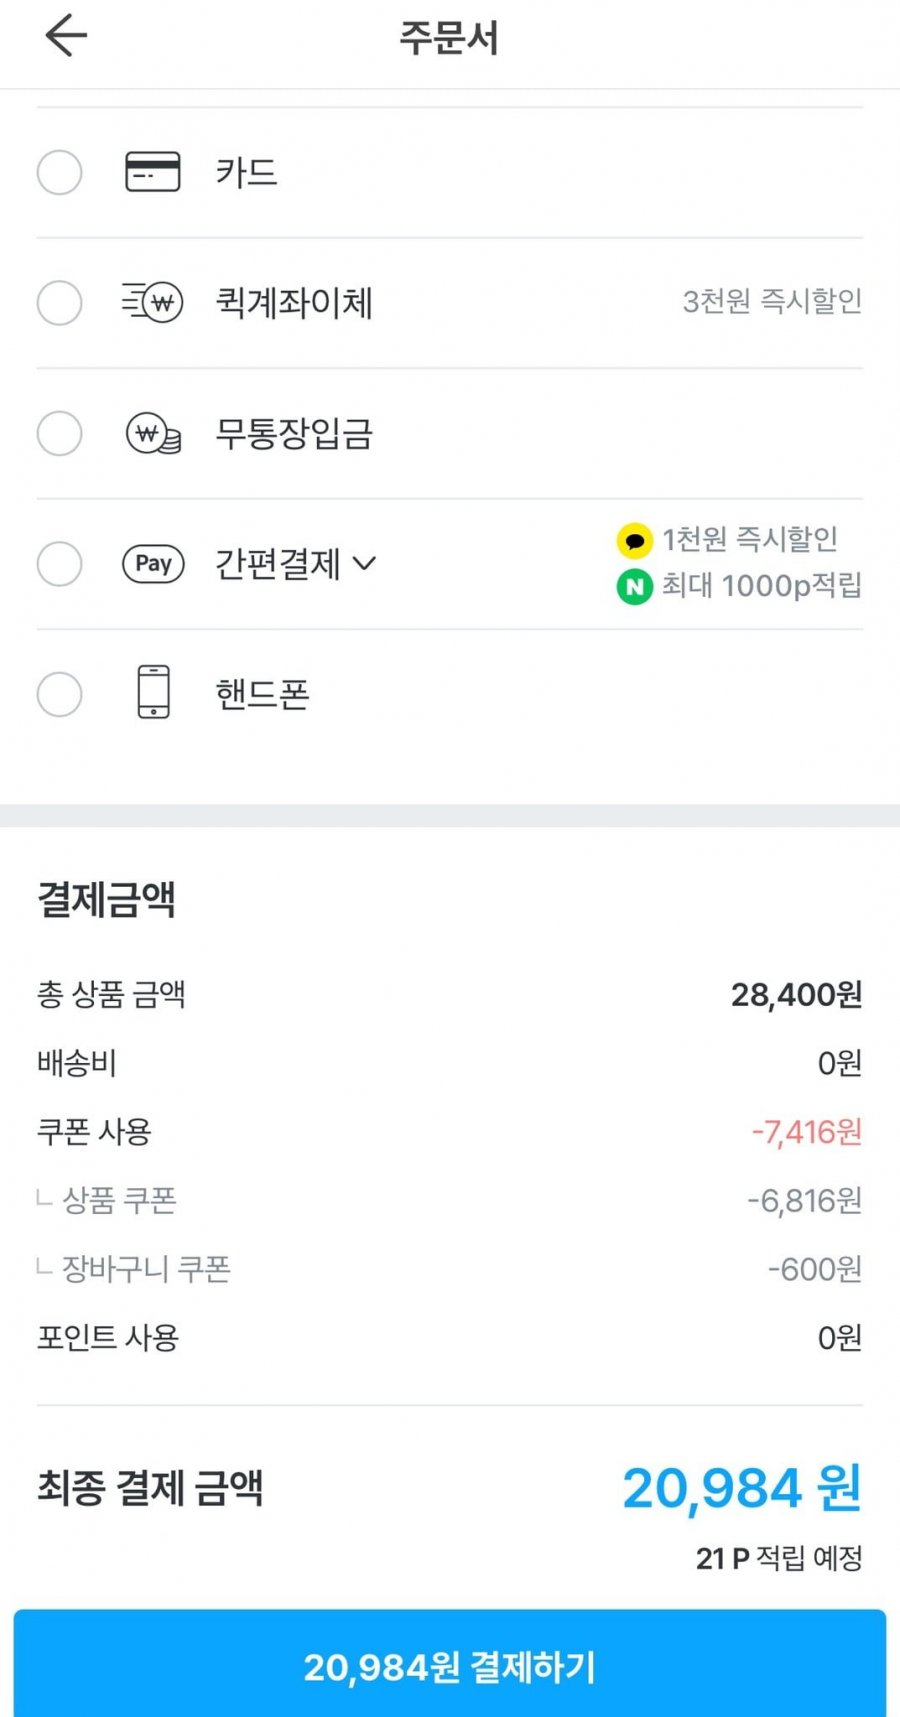Click the 쿠폰 사용 discount amount
The image size is (900, 1717).
tap(806, 1132)
